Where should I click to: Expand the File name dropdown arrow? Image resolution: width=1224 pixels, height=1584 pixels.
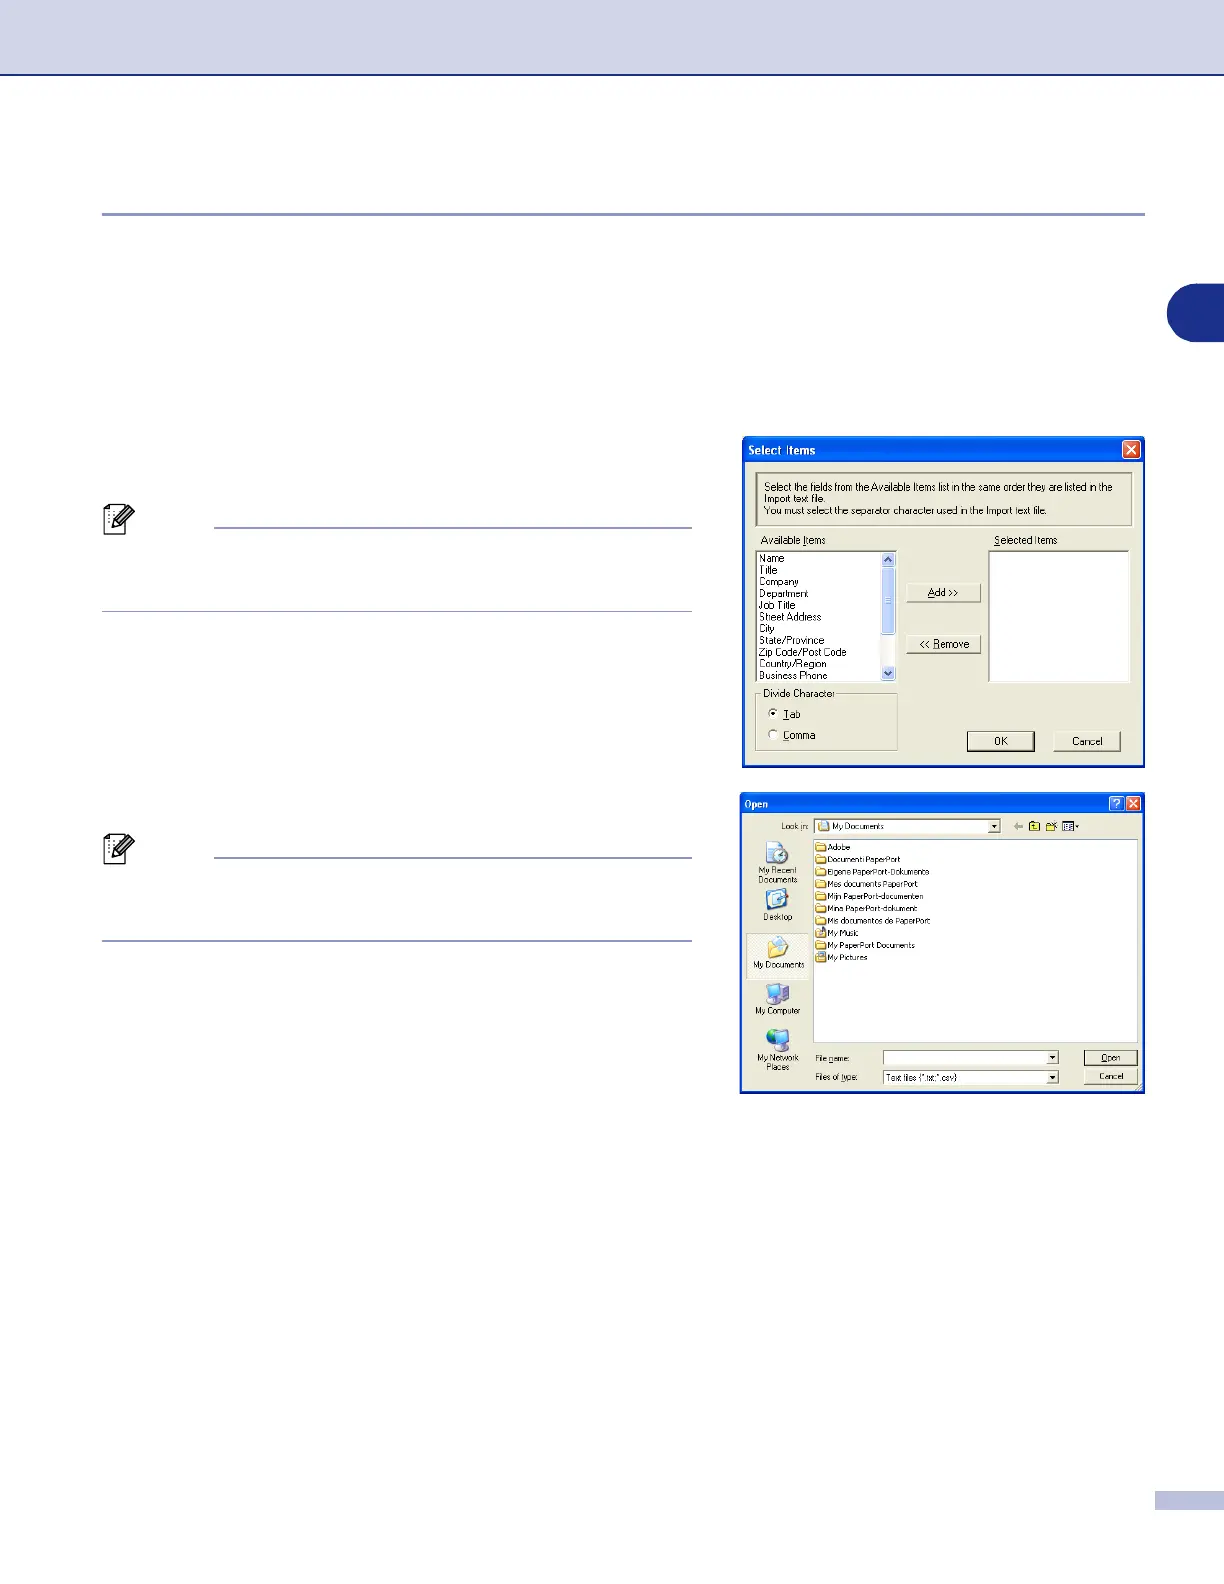point(1052,1058)
